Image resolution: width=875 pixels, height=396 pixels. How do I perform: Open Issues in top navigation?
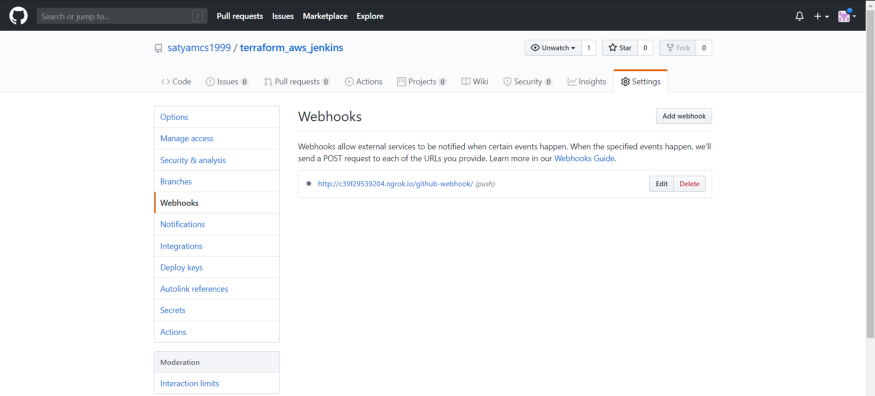[x=283, y=16]
